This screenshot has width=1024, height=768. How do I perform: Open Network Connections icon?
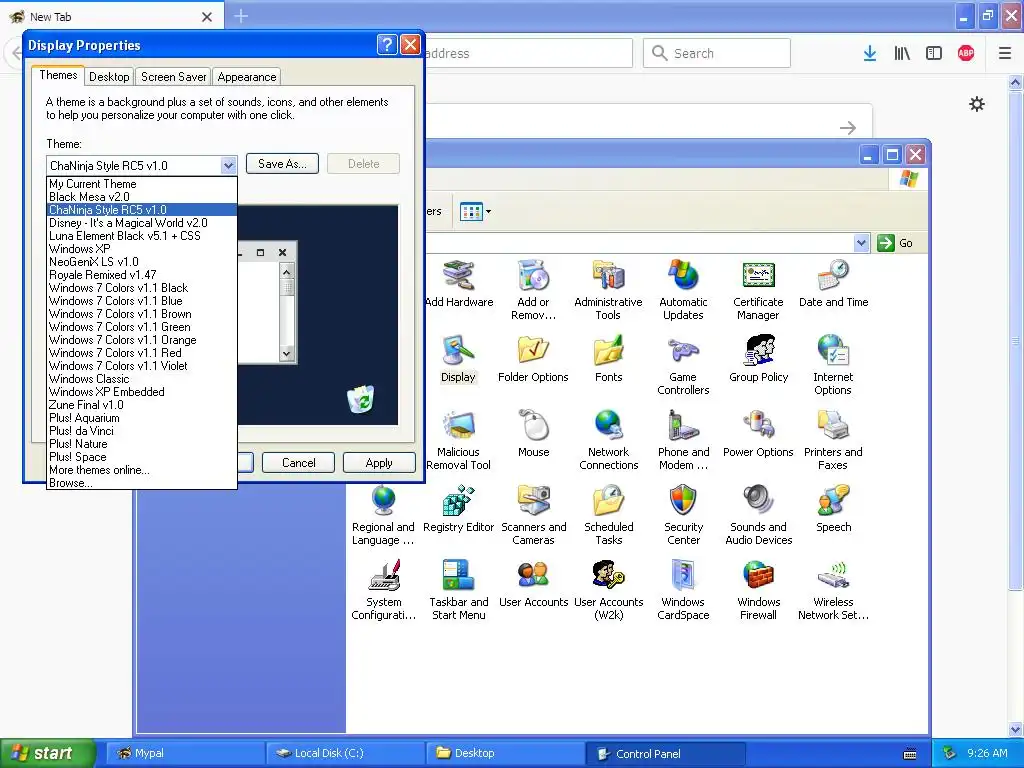[608, 440]
